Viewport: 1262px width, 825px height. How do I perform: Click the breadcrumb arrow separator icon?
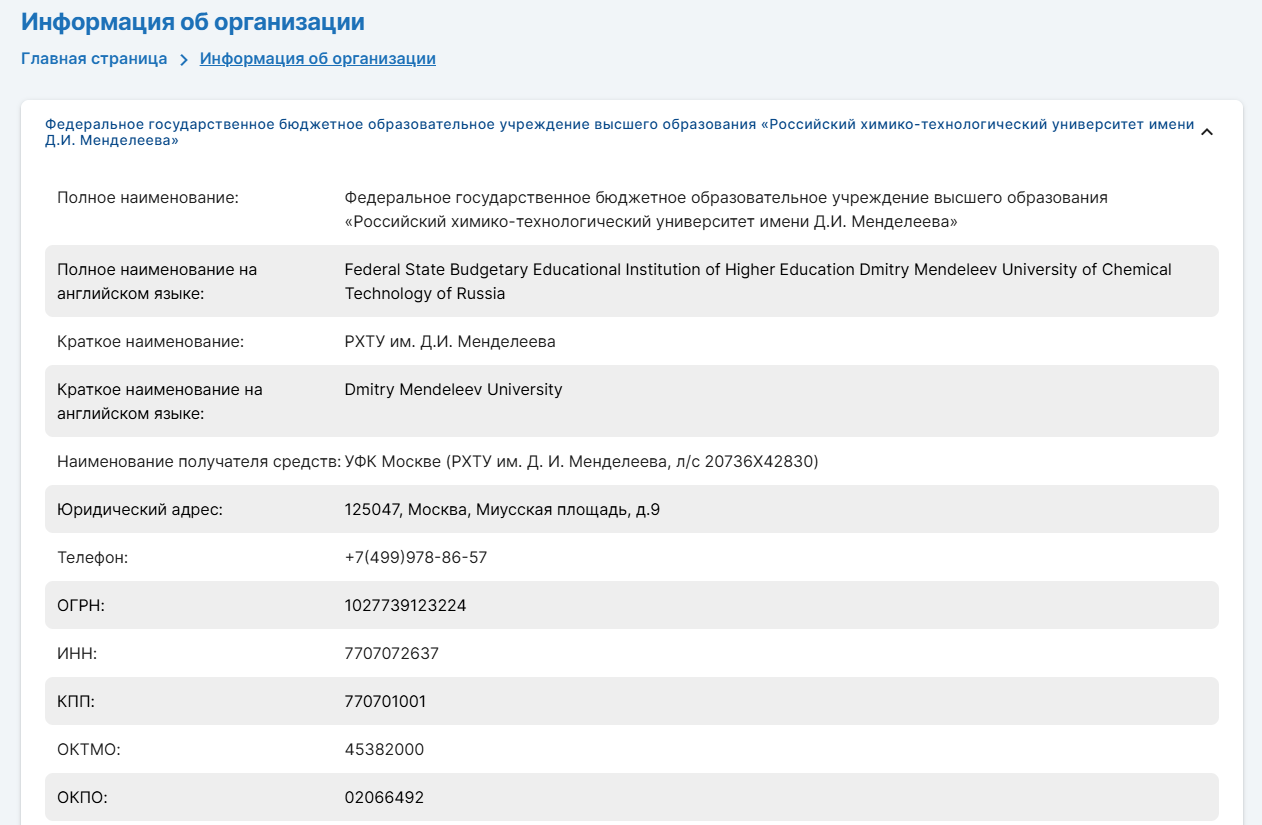tap(184, 59)
